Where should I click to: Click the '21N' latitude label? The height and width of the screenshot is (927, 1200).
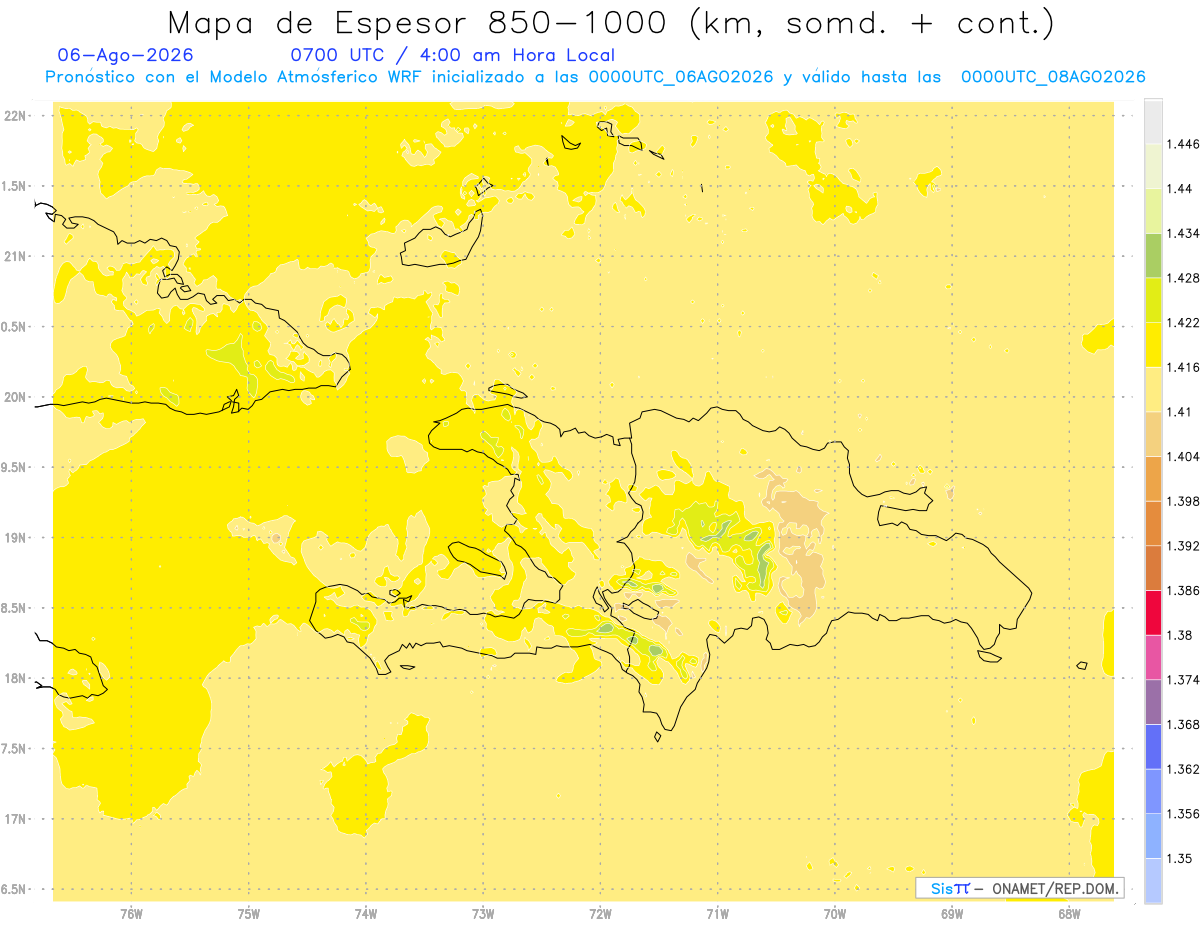click(x=15, y=257)
